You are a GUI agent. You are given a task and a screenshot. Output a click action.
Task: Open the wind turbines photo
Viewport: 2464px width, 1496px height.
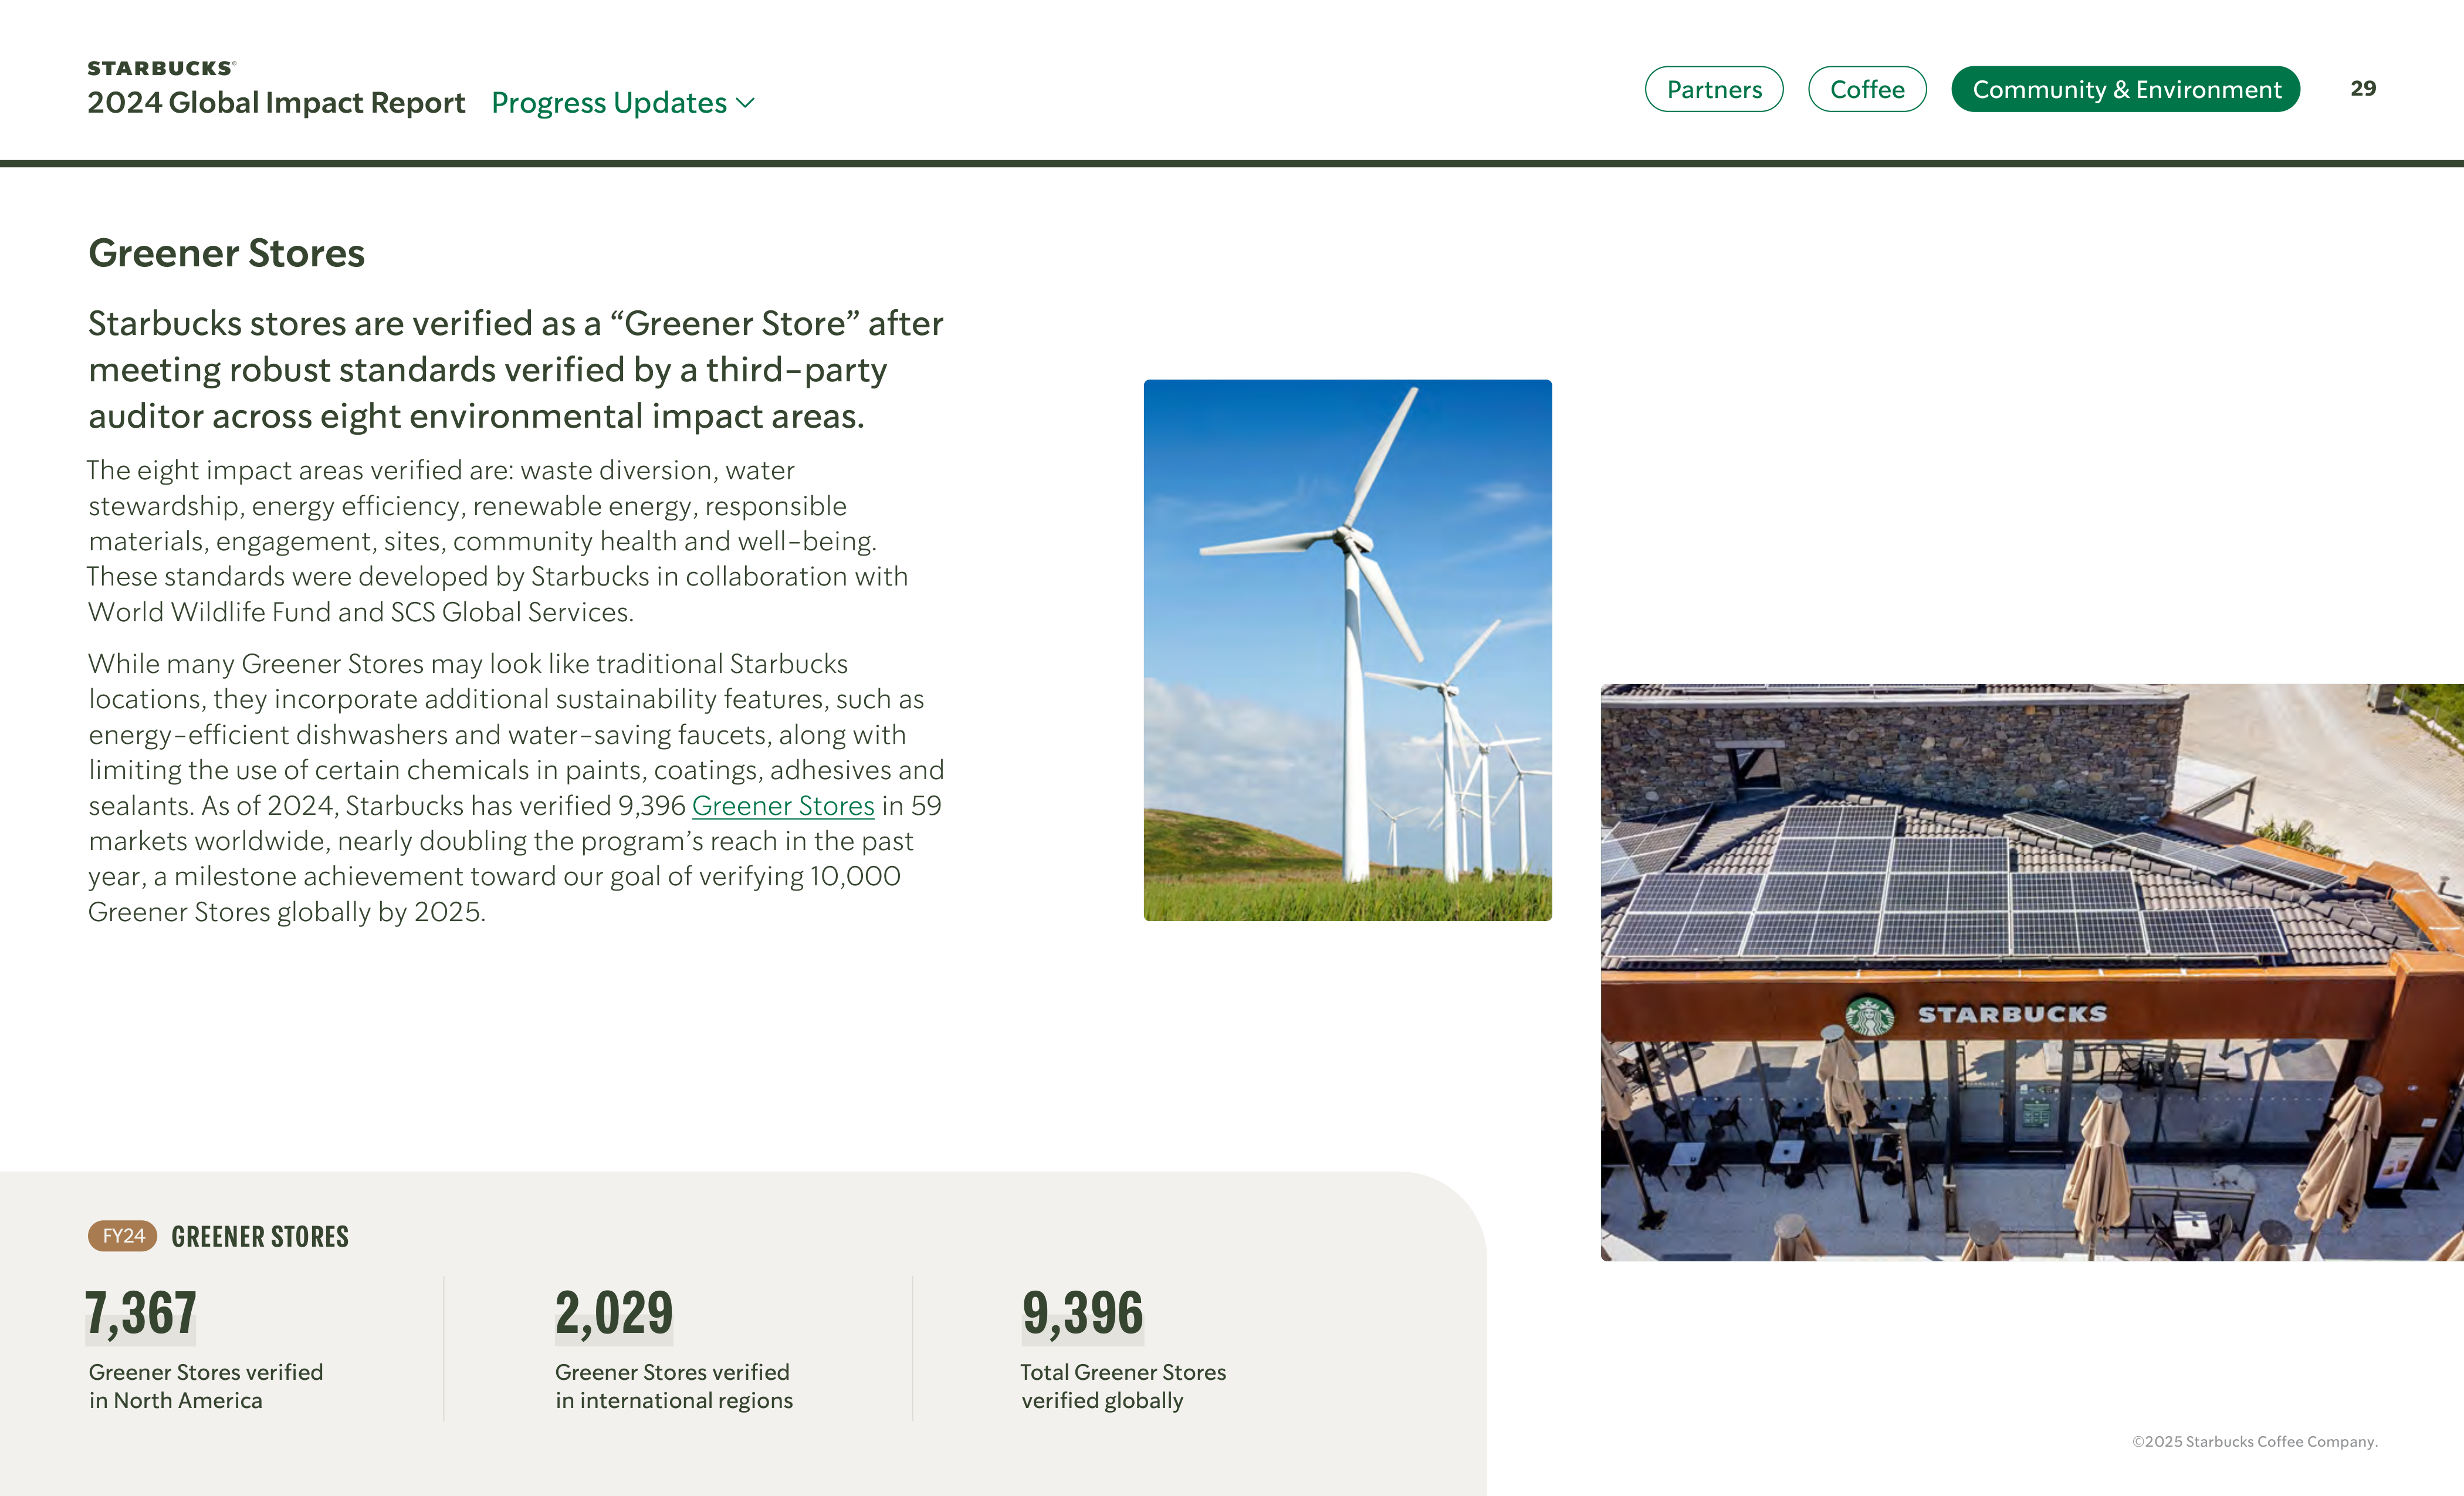pos(1347,650)
